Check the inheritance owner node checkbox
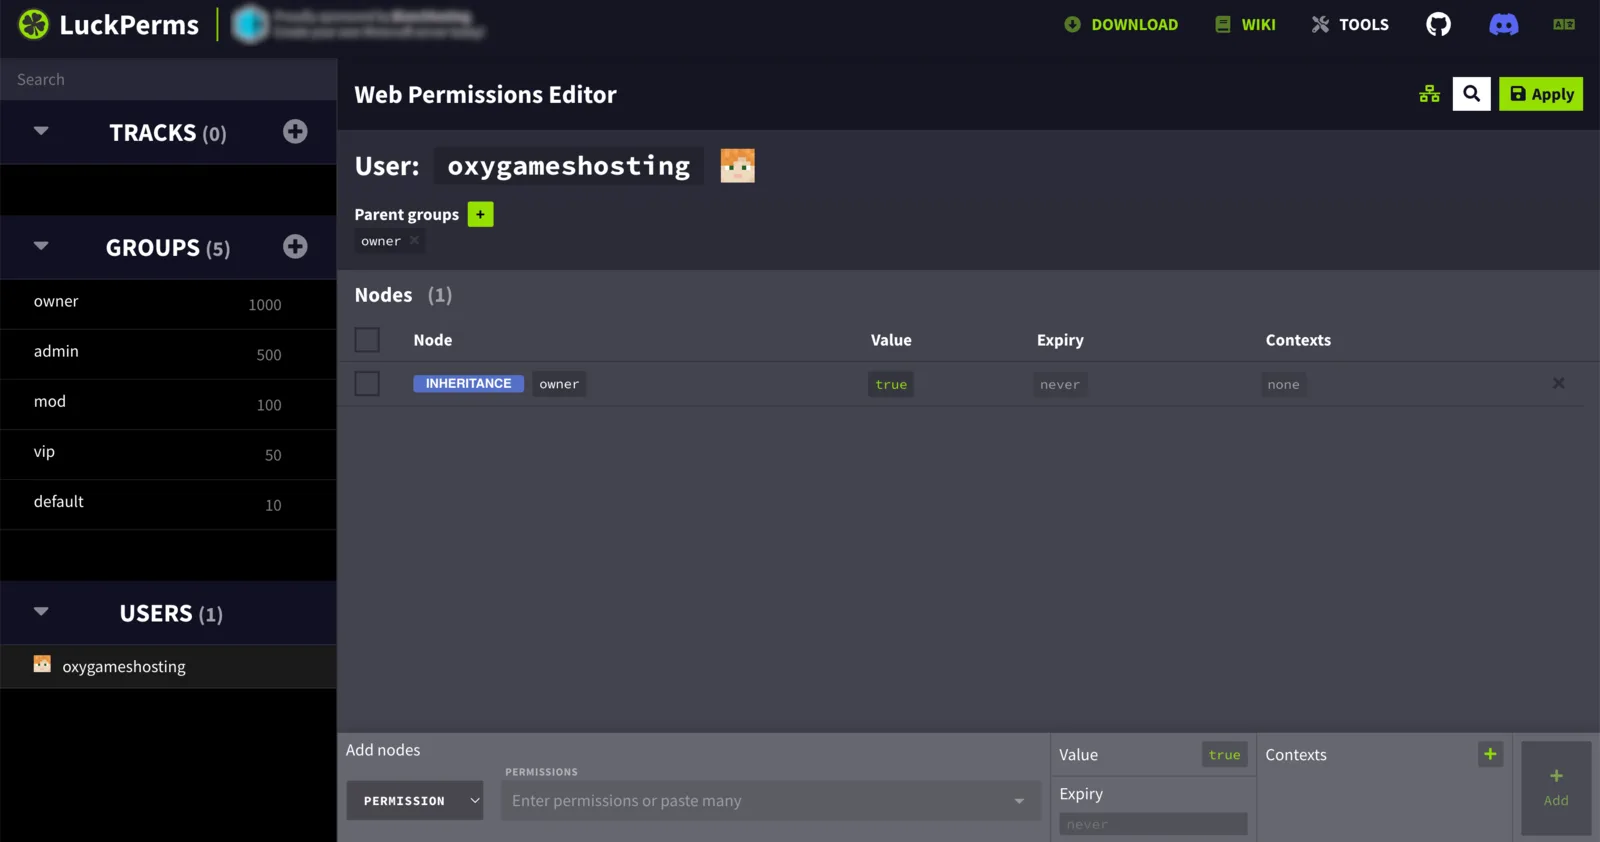This screenshot has width=1600, height=842. click(367, 384)
